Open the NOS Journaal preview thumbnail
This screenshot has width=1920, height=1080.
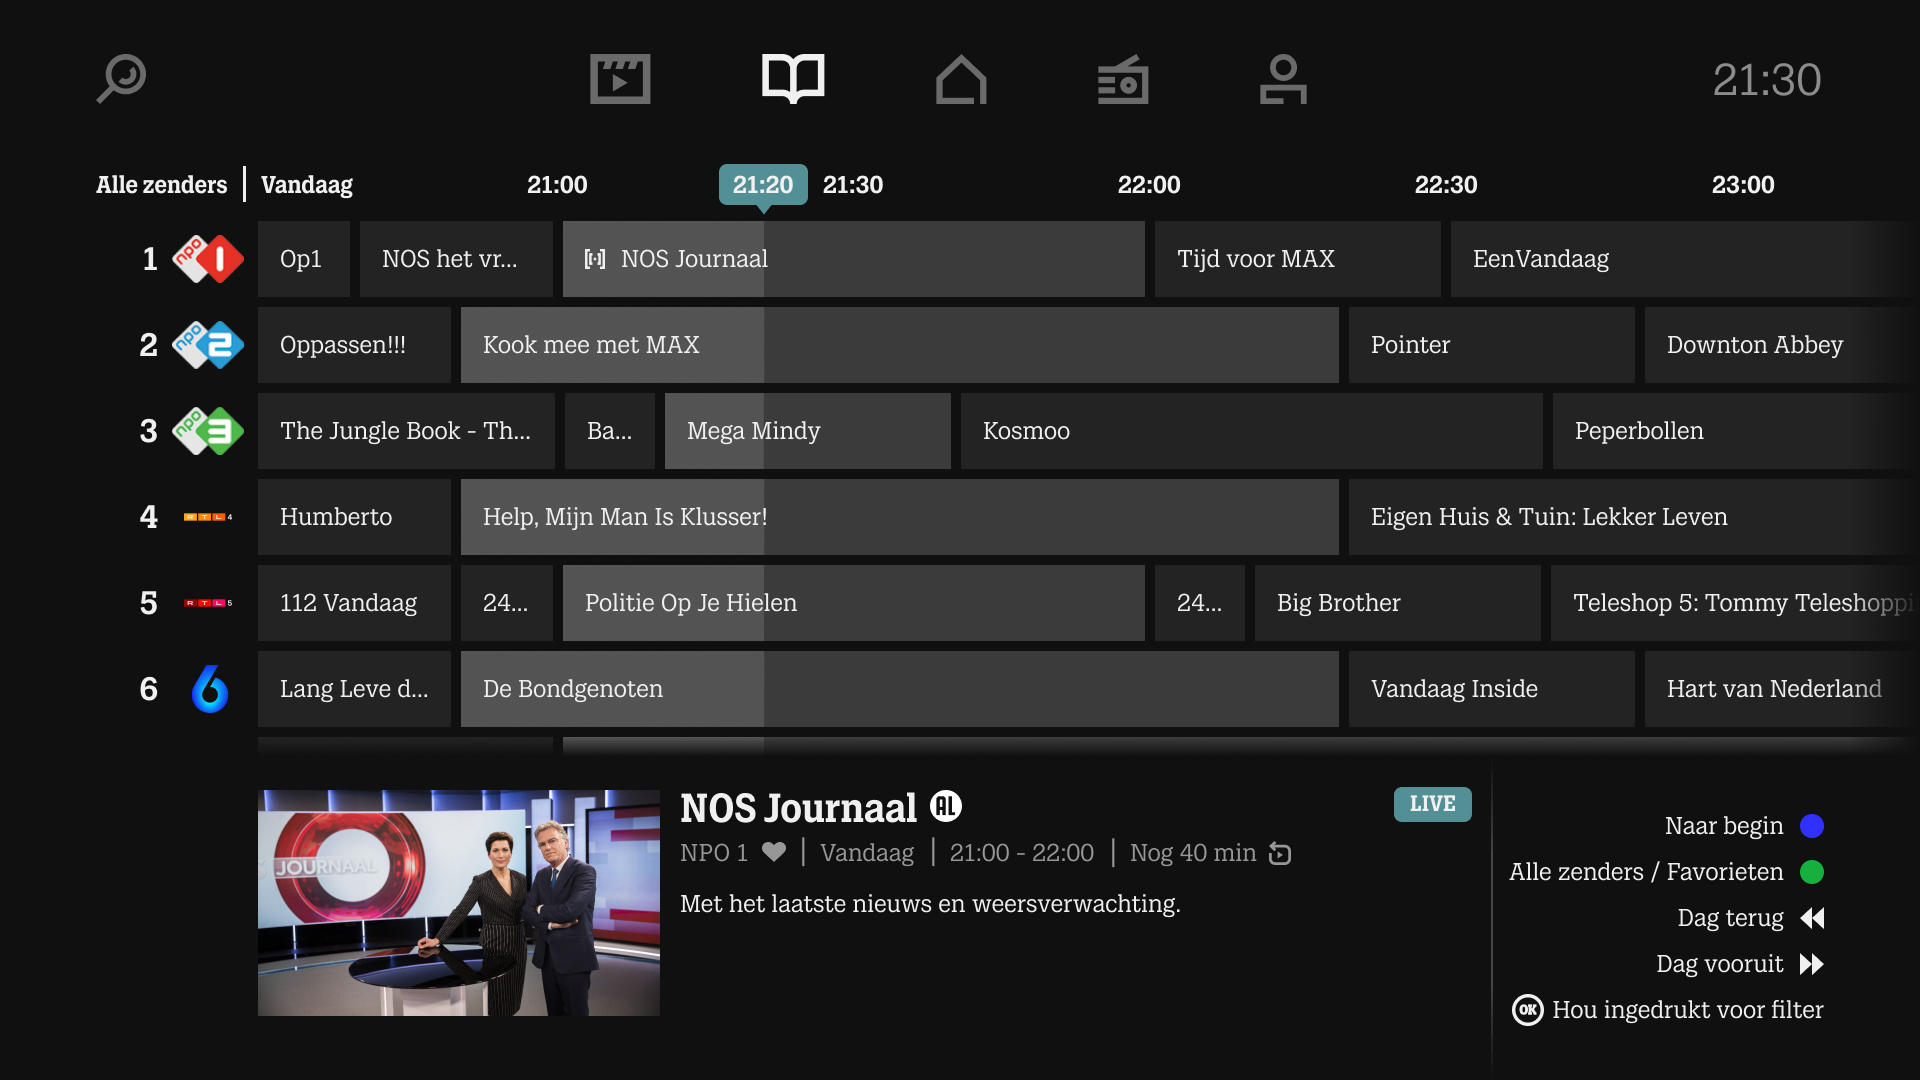pos(459,903)
